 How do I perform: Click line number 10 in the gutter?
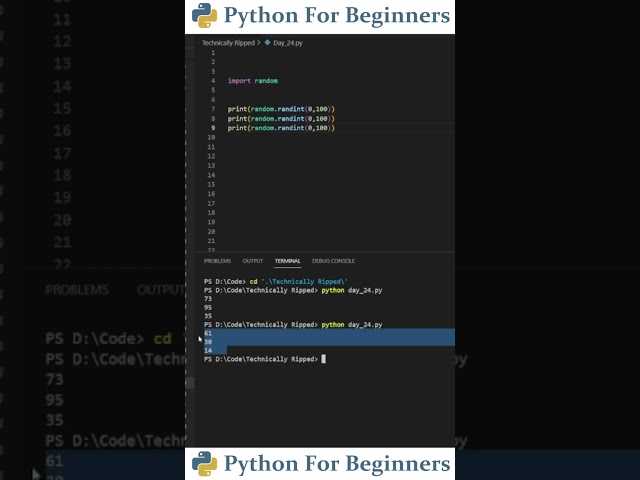point(211,138)
